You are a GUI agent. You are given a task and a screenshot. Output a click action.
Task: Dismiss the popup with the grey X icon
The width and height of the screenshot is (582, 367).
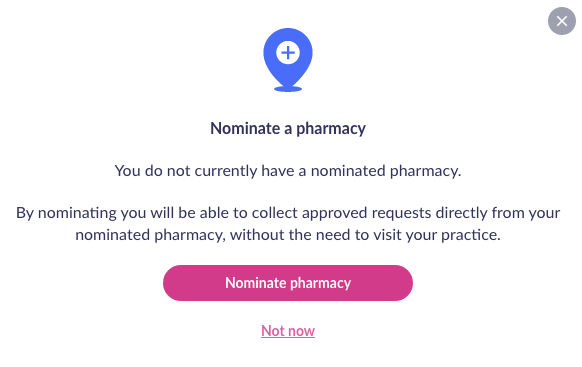point(562,21)
